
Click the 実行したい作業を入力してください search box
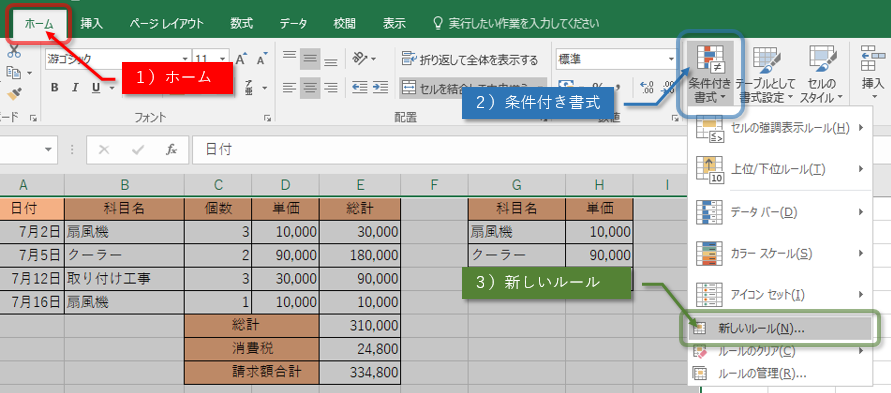[x=516, y=23]
